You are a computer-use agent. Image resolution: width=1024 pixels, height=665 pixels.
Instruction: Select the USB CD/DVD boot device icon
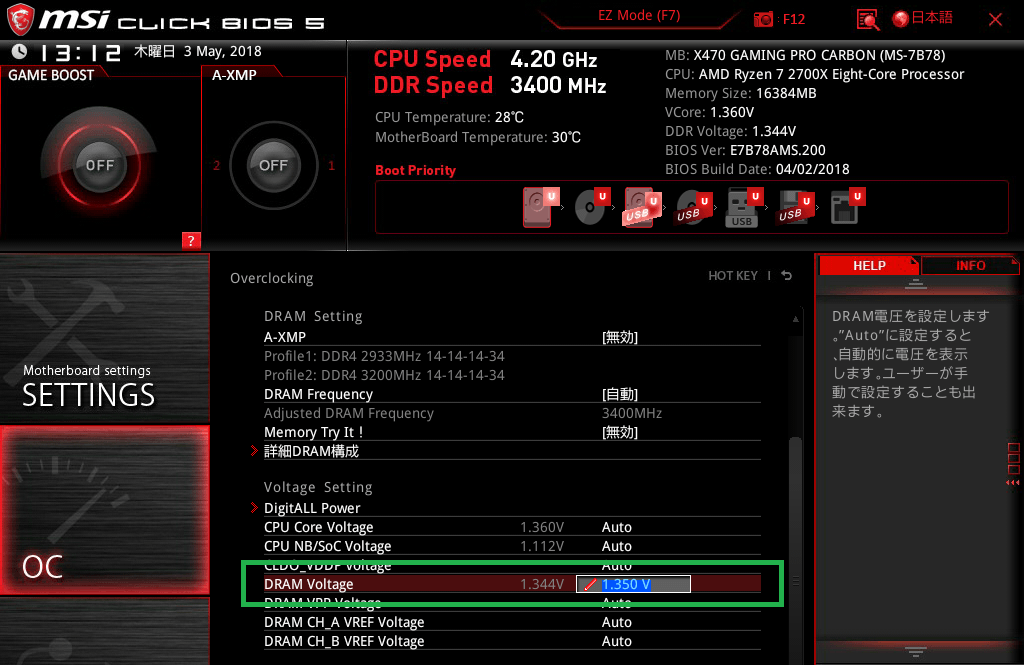[x=694, y=206]
